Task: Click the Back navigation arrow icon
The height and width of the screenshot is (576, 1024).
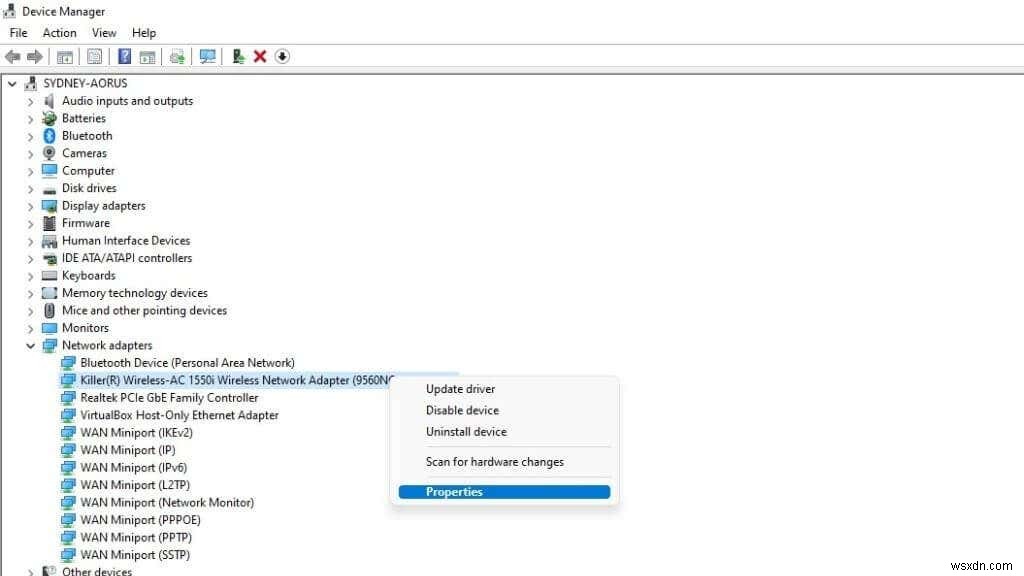Action: [x=11, y=57]
